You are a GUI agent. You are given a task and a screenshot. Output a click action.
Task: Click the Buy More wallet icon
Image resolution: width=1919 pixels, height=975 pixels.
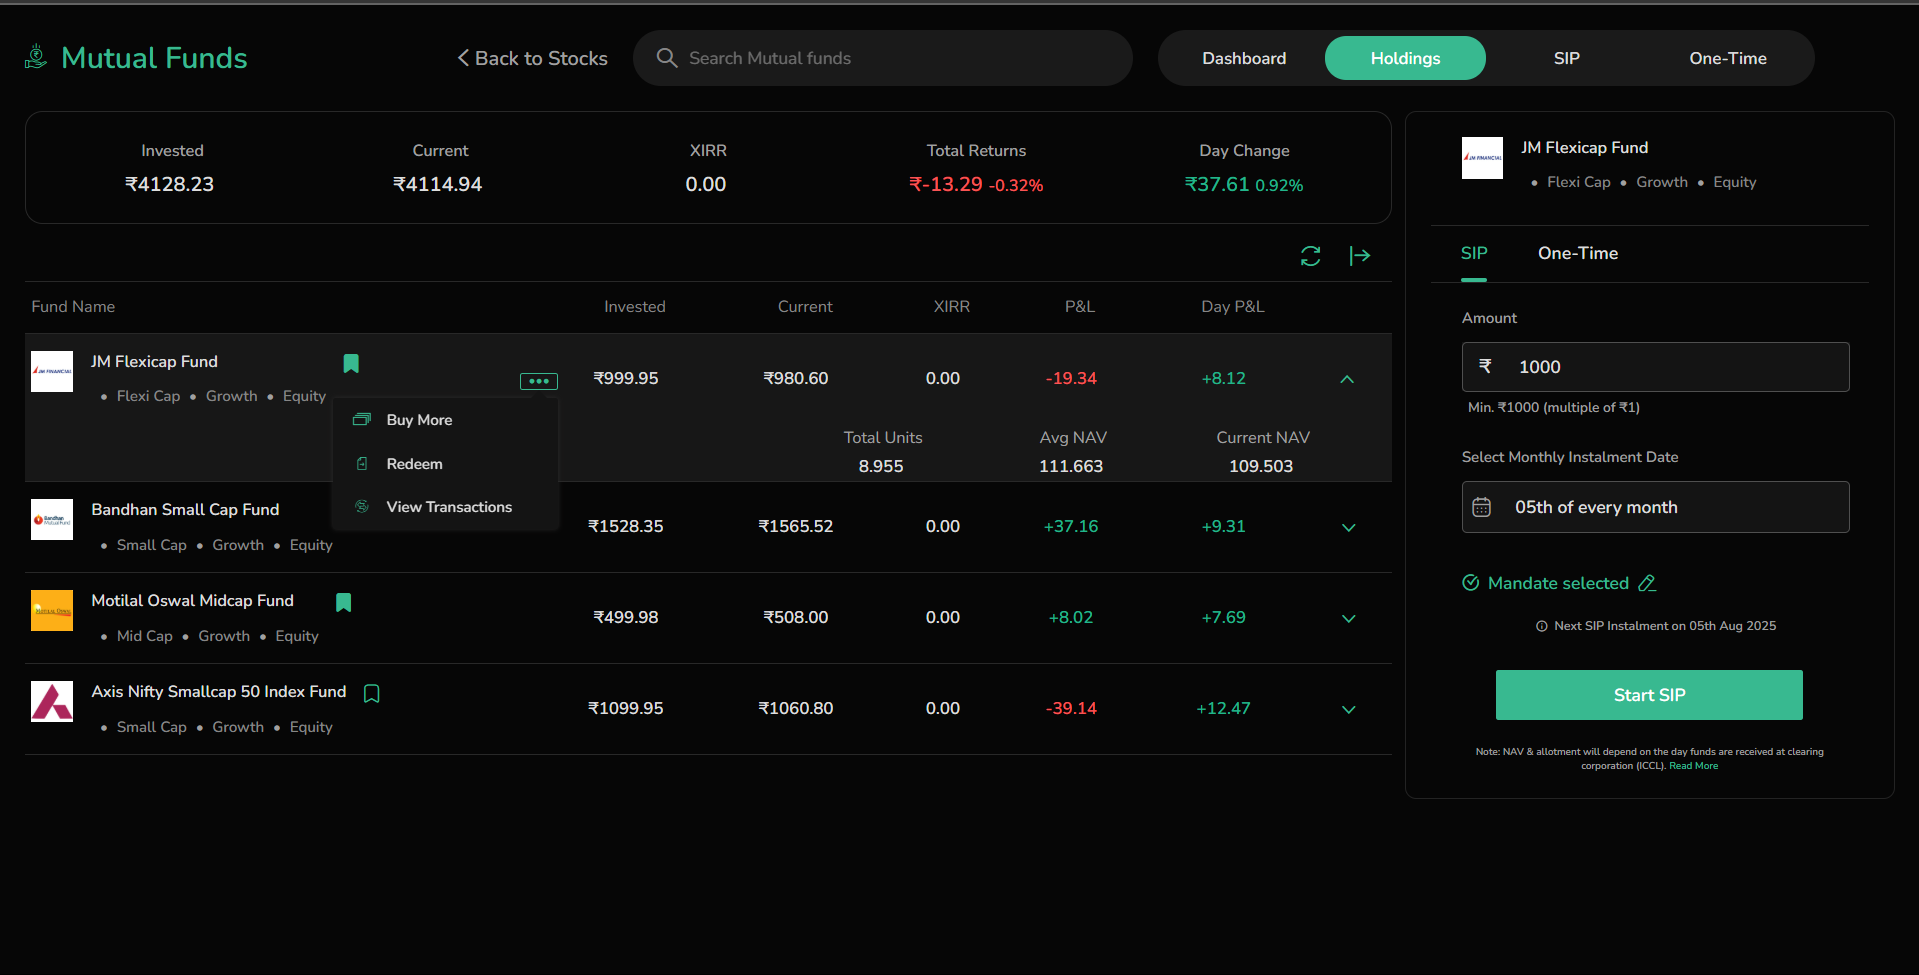coord(362,420)
